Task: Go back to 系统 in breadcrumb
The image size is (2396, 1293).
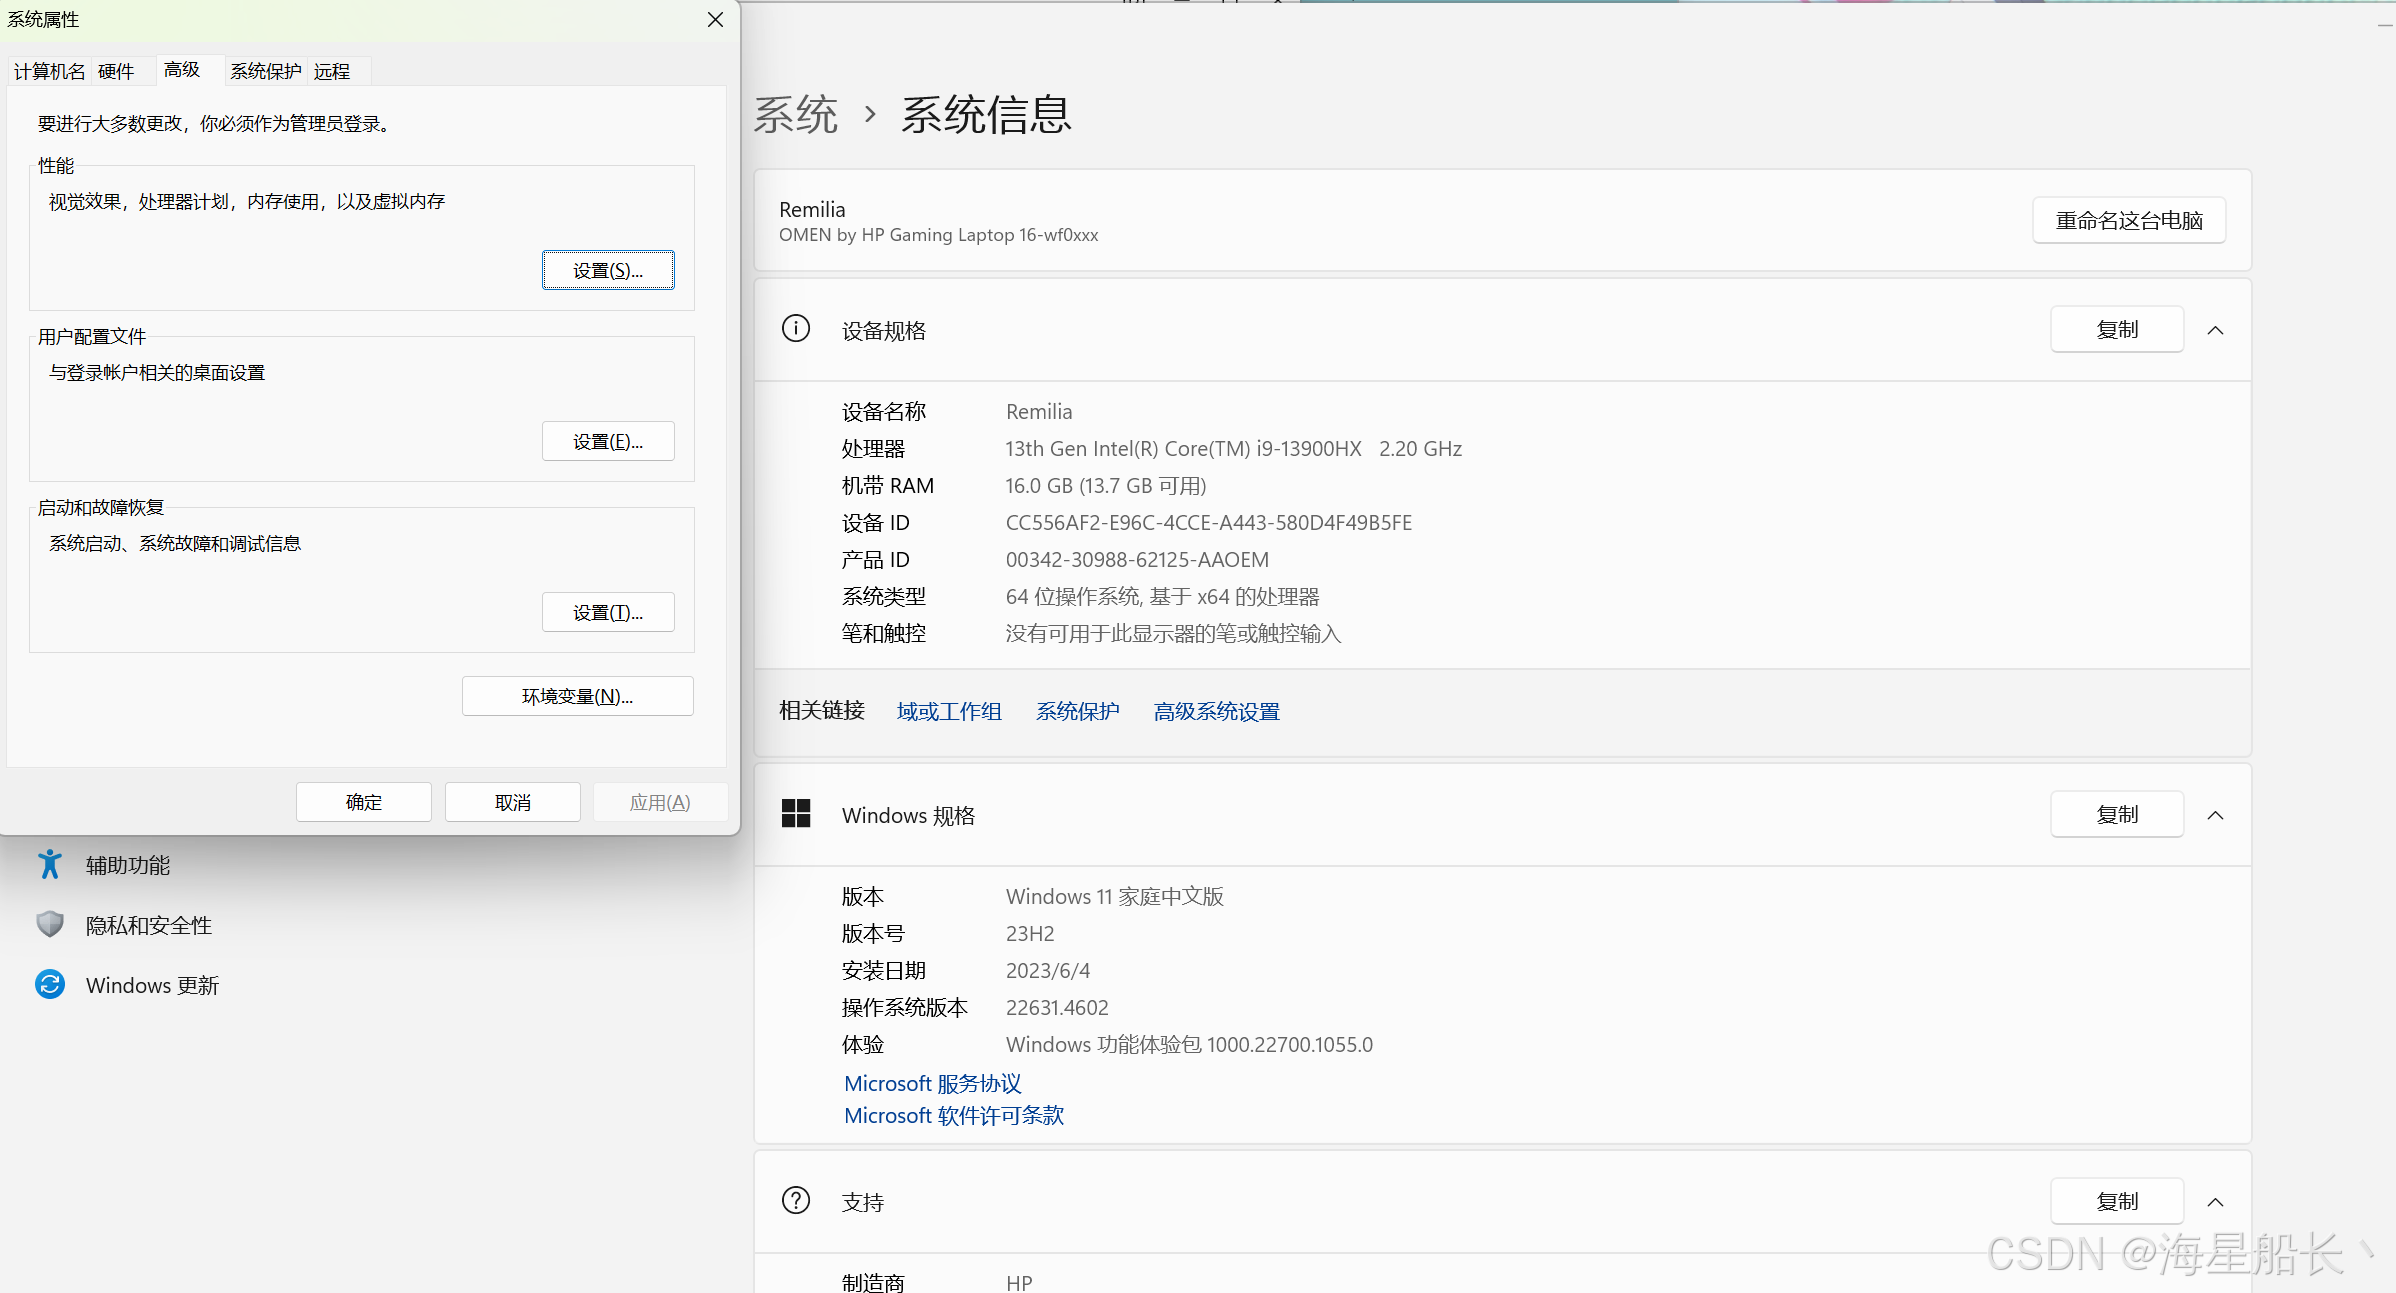Action: 796,115
